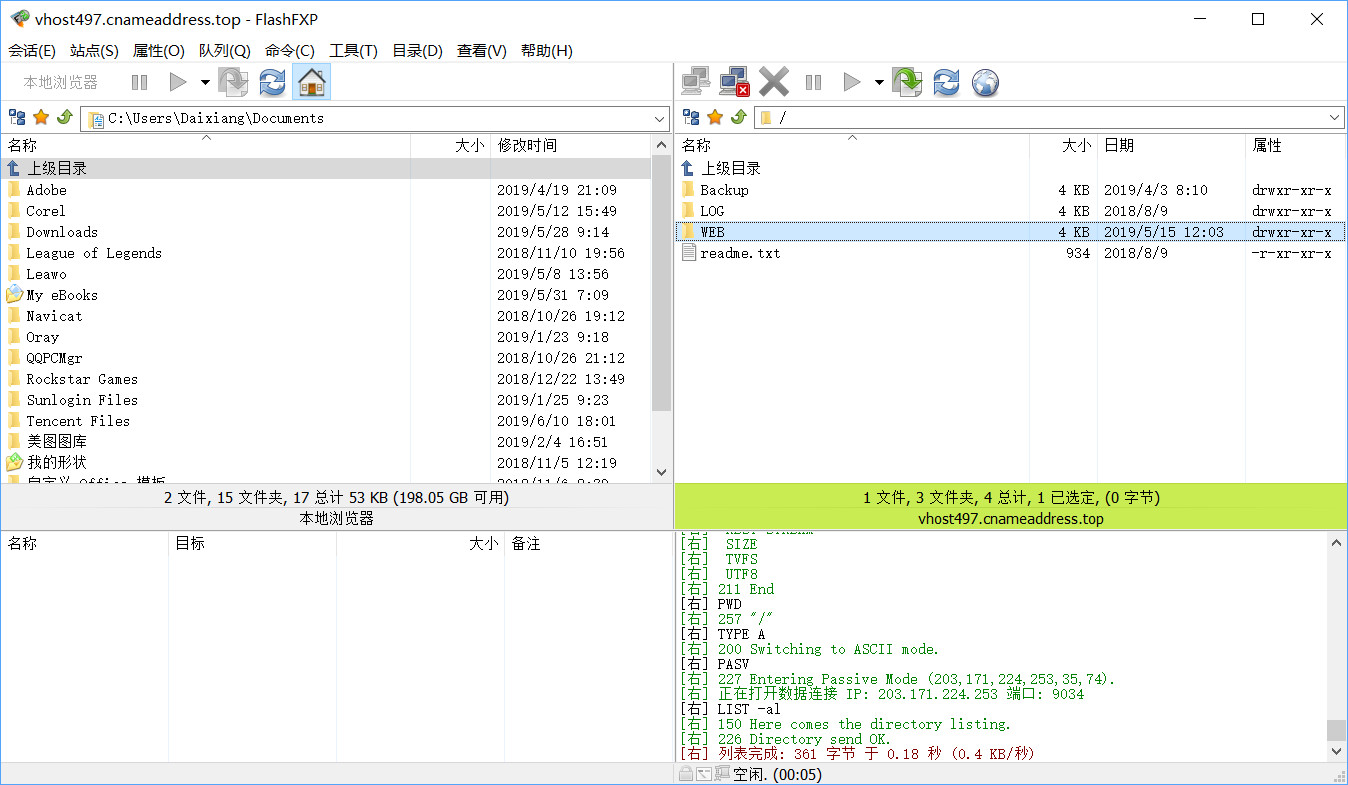This screenshot has width=1348, height=785.
Task: Expand the local path dropdown
Action: pos(659,119)
